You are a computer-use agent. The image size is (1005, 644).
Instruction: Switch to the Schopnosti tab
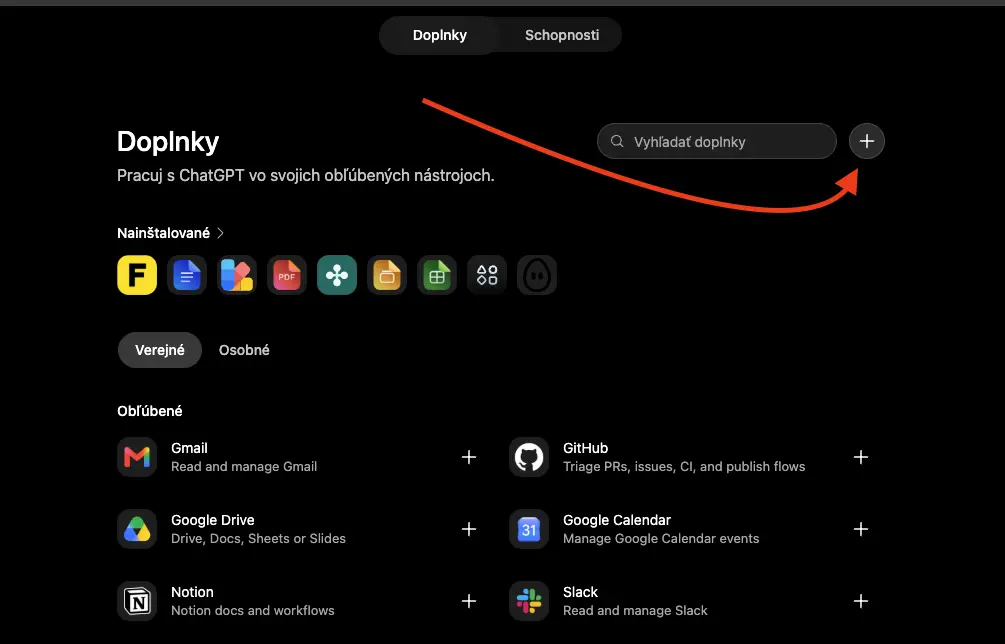(x=562, y=35)
